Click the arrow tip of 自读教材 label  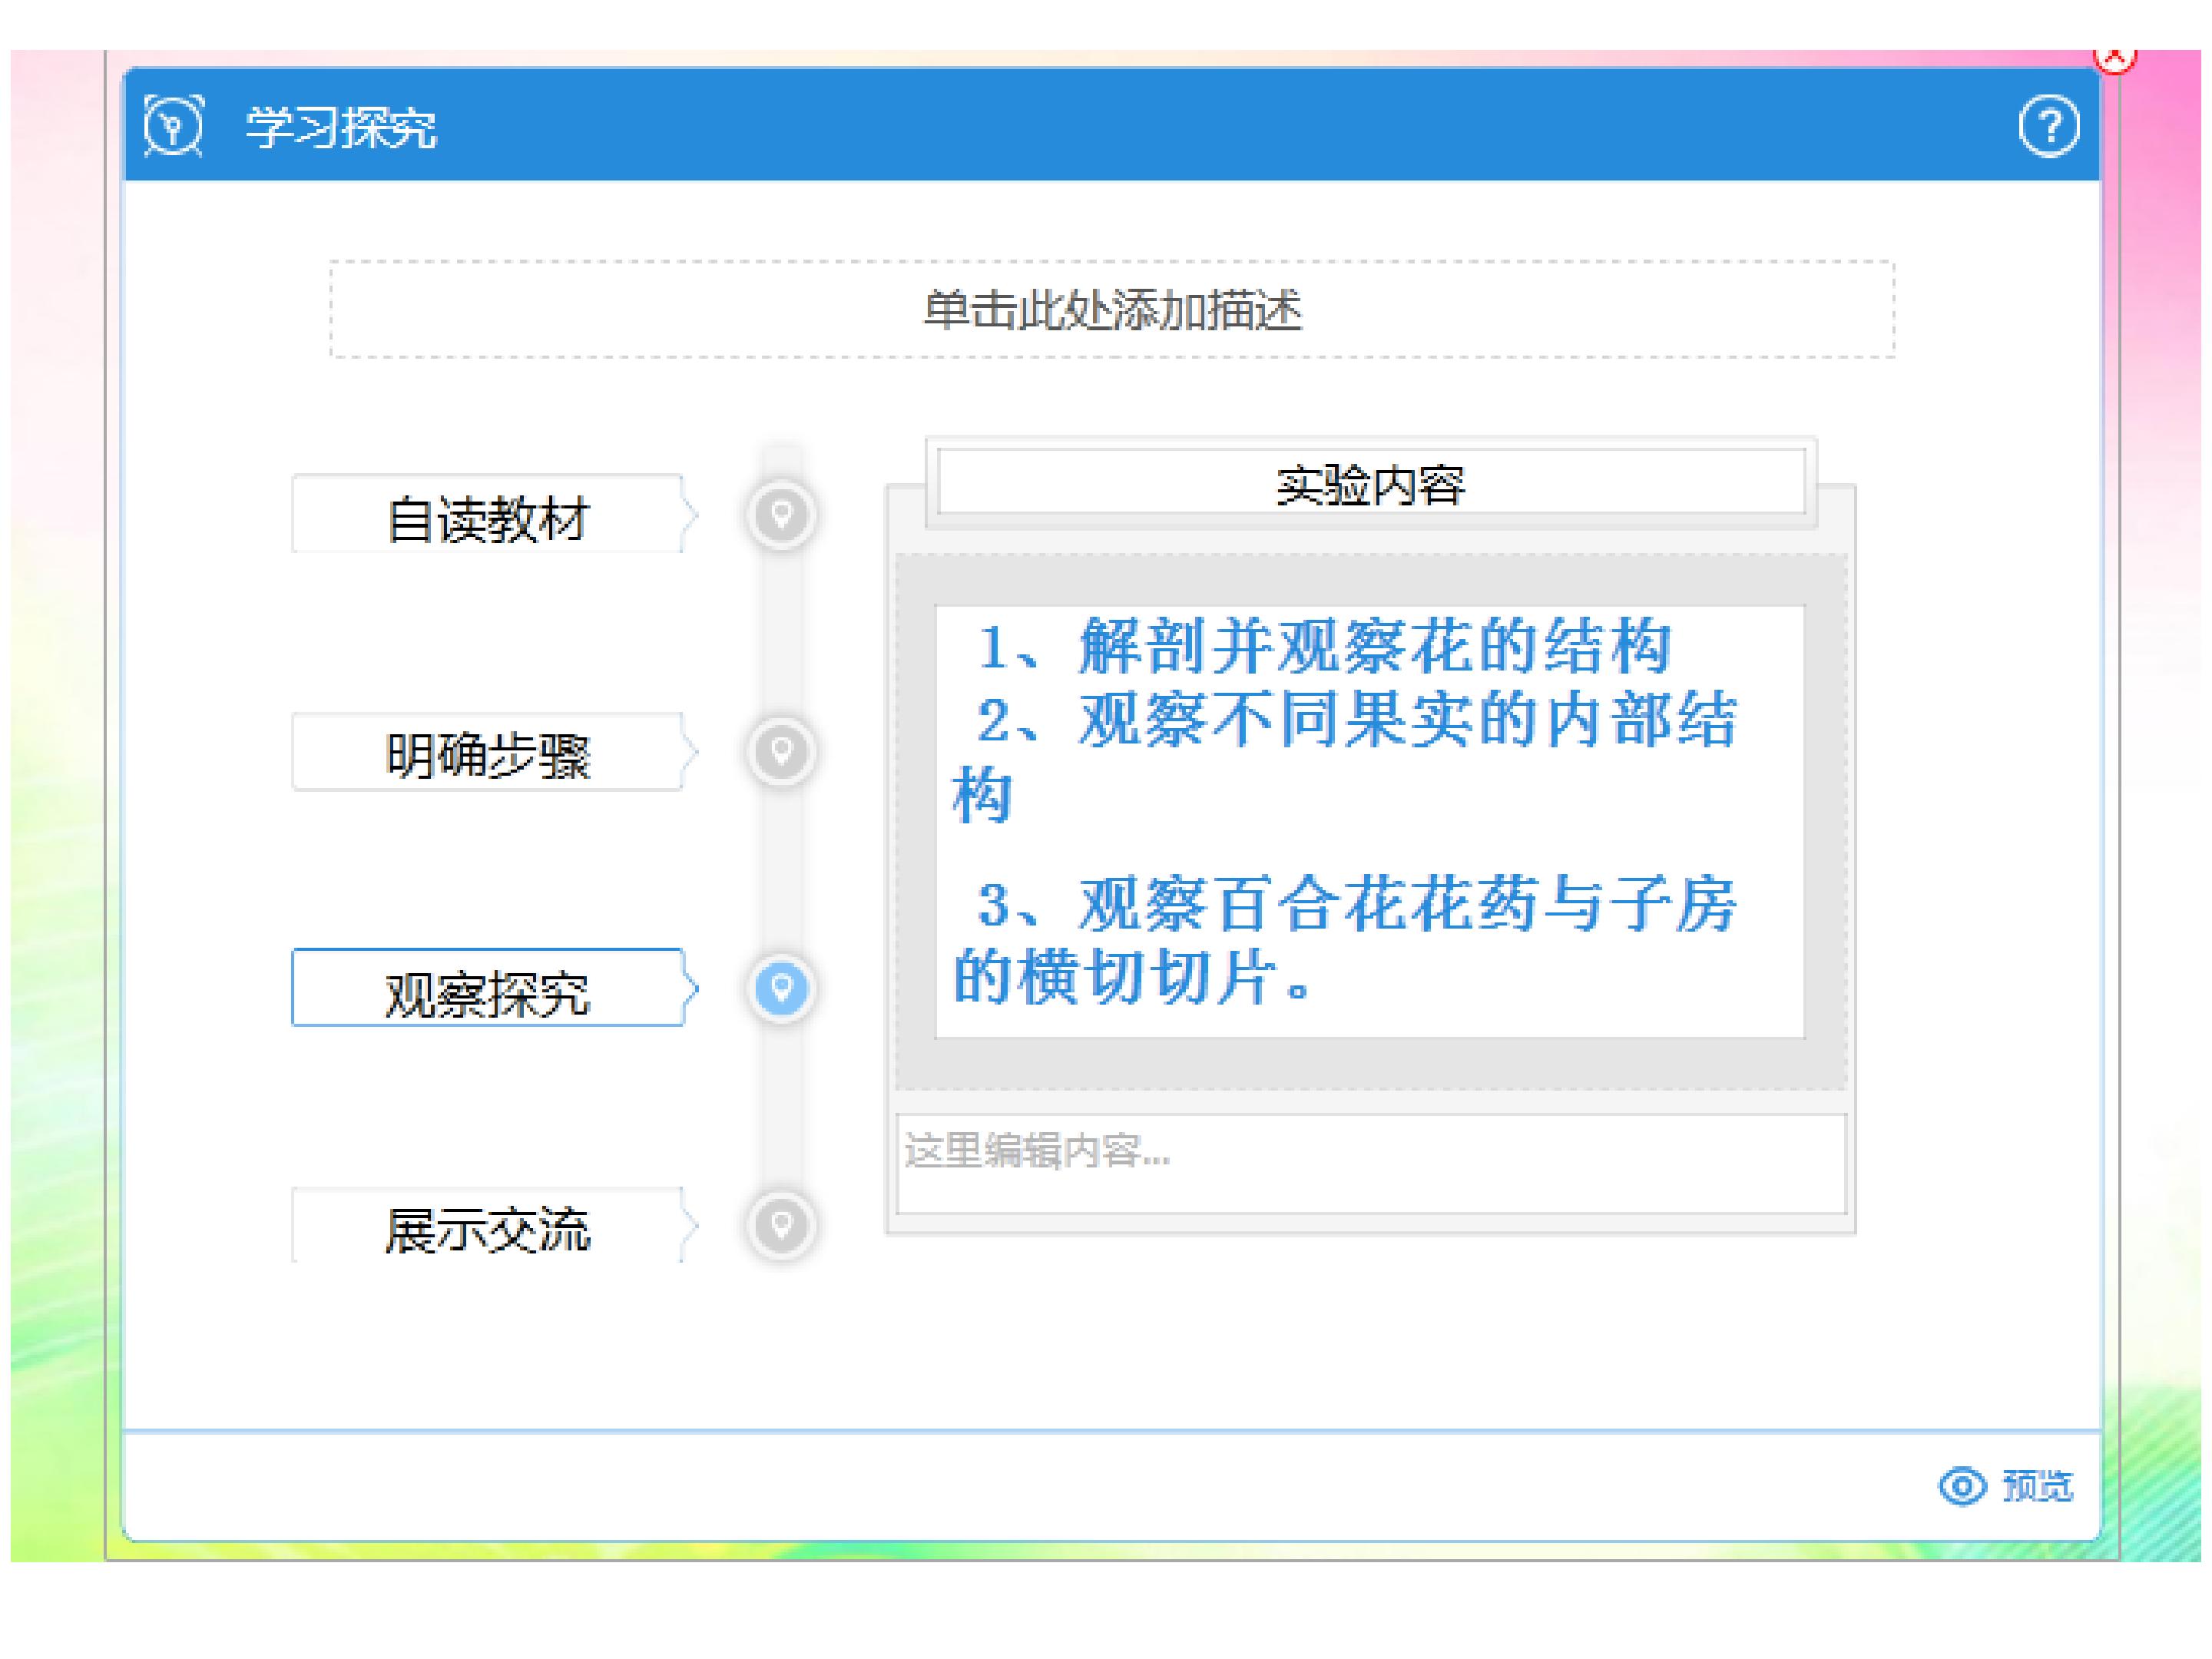point(690,515)
